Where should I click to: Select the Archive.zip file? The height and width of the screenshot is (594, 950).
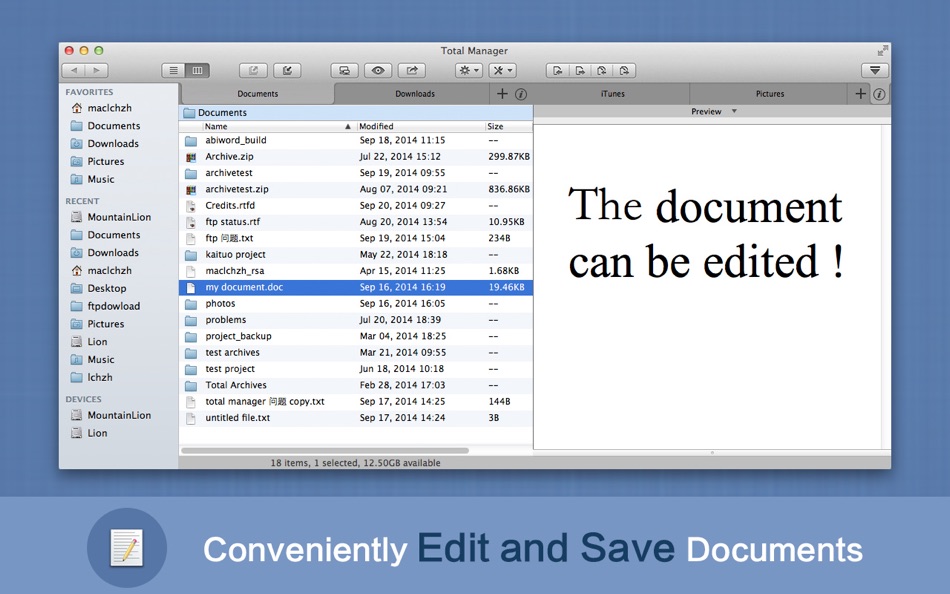[356, 157]
